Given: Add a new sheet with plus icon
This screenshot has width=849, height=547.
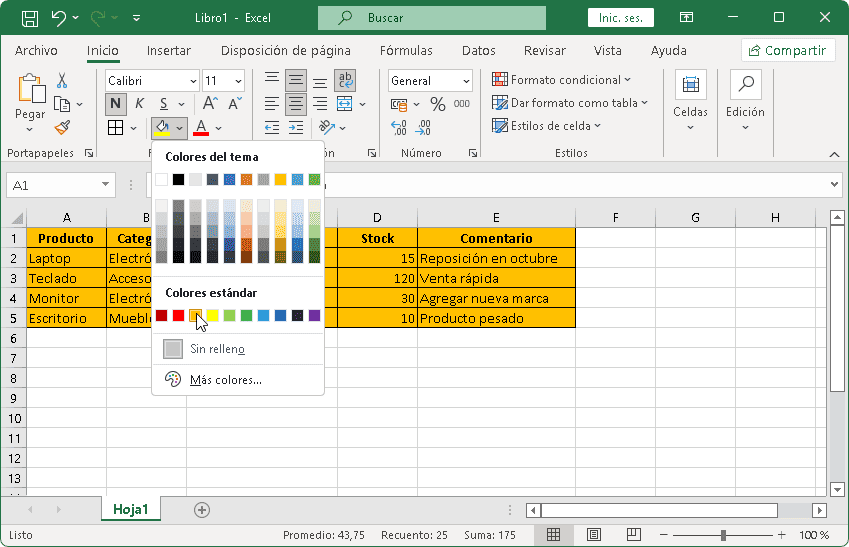Looking at the screenshot, I should tap(202, 510).
